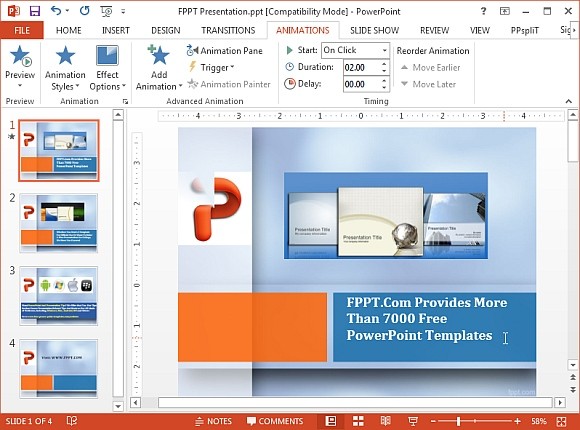The width and height of the screenshot is (580, 430).
Task: Switch to Normal view icon
Action: pyautogui.click(x=331, y=421)
